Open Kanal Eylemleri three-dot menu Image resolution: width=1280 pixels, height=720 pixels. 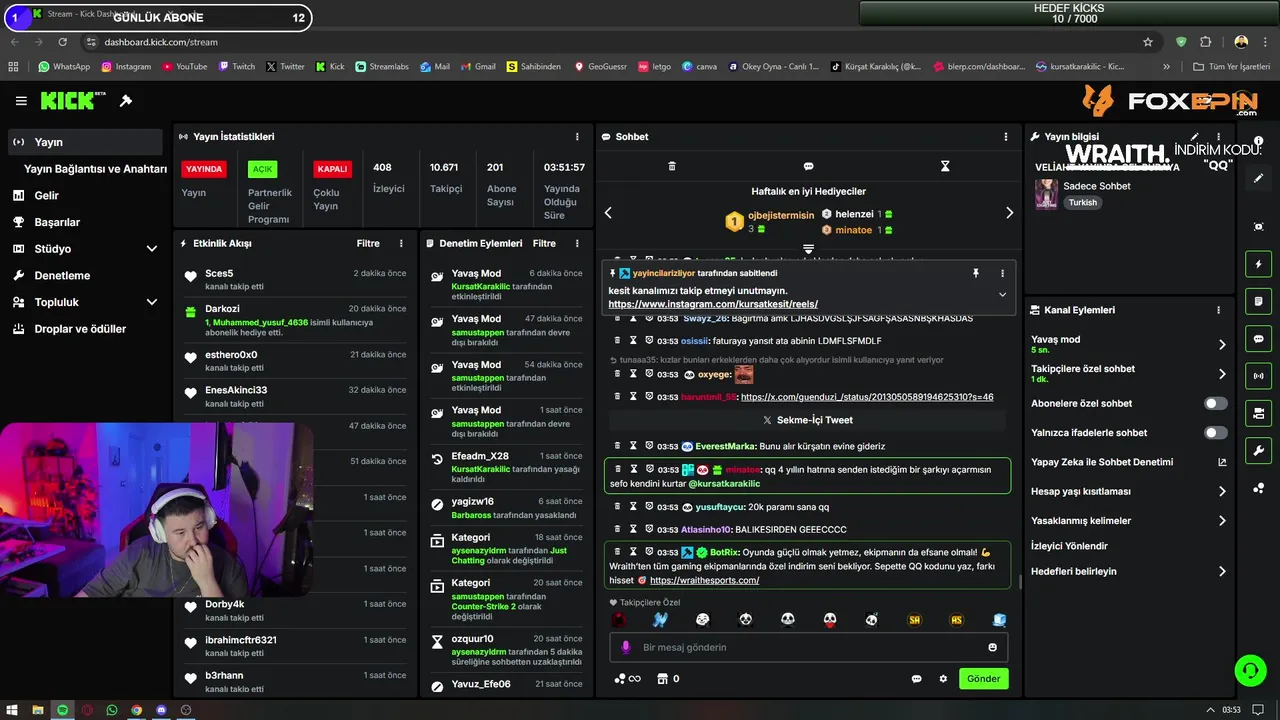1218,310
